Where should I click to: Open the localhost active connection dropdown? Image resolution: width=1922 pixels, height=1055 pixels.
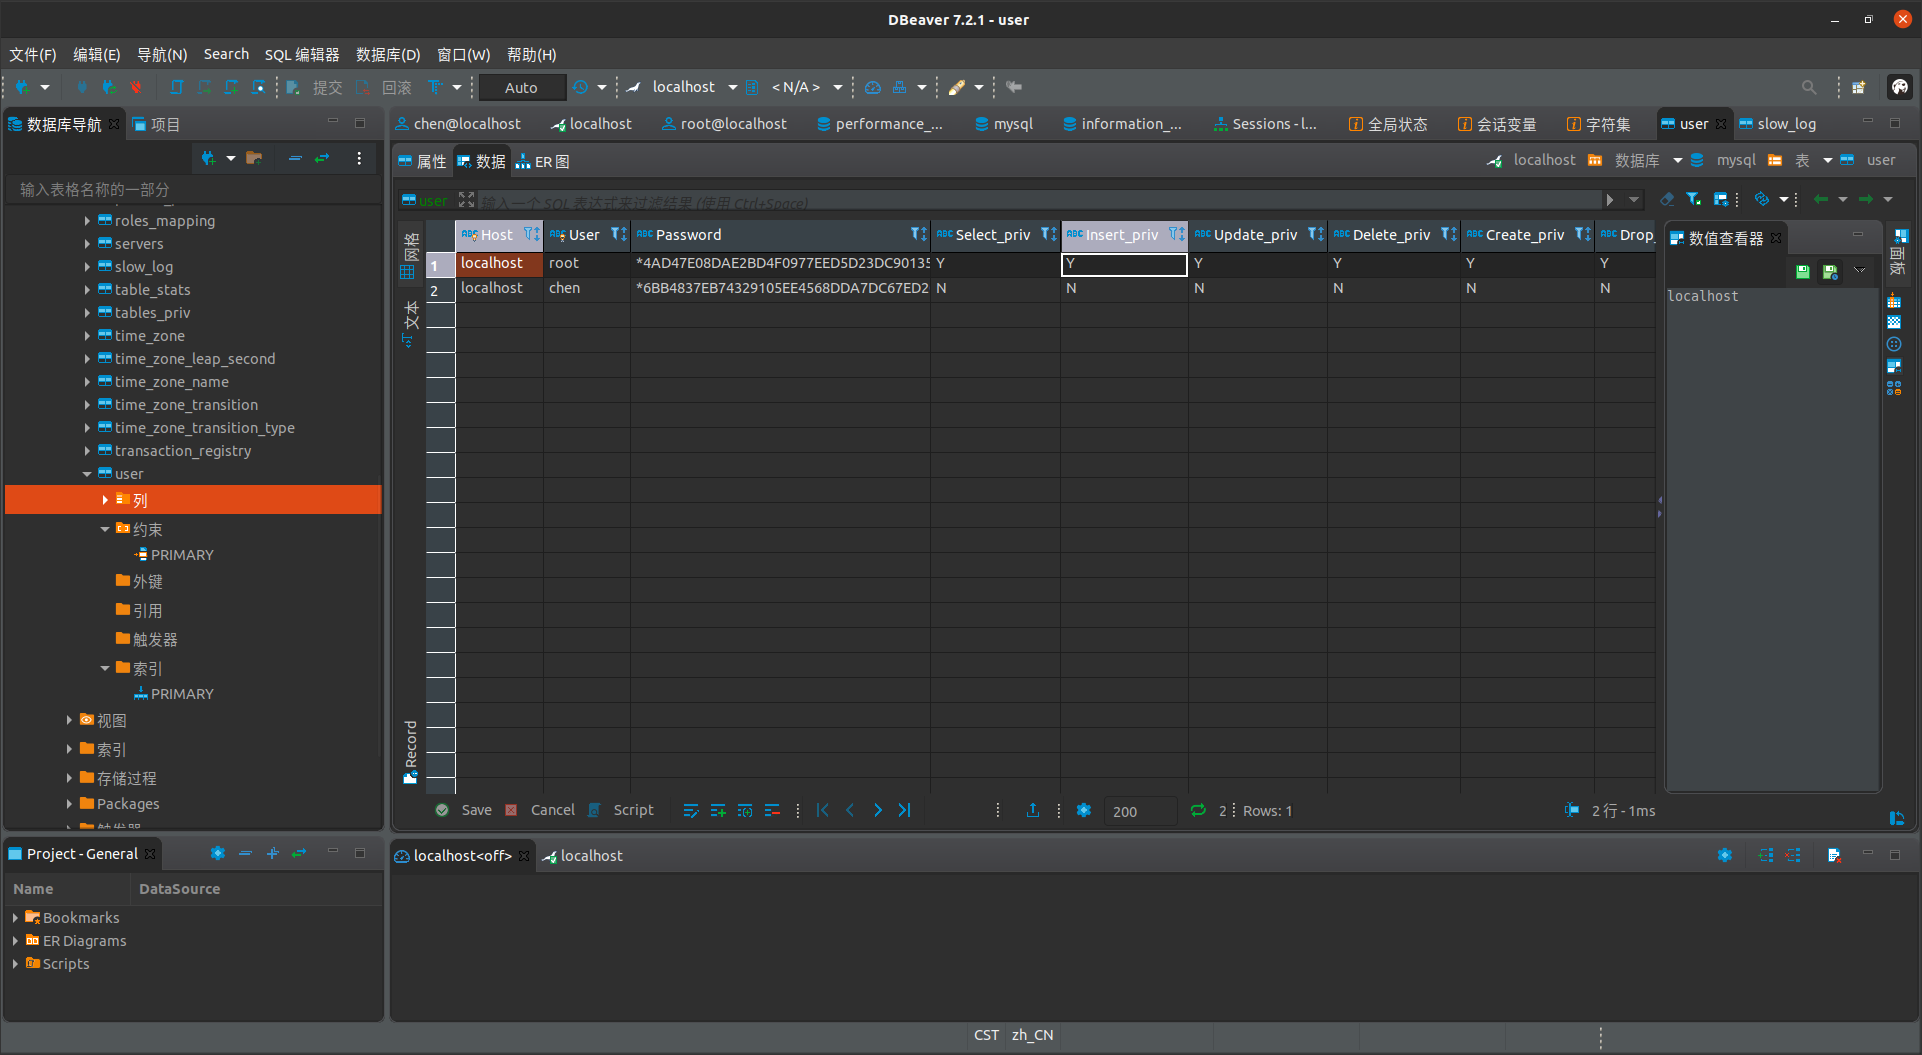pyautogui.click(x=732, y=87)
